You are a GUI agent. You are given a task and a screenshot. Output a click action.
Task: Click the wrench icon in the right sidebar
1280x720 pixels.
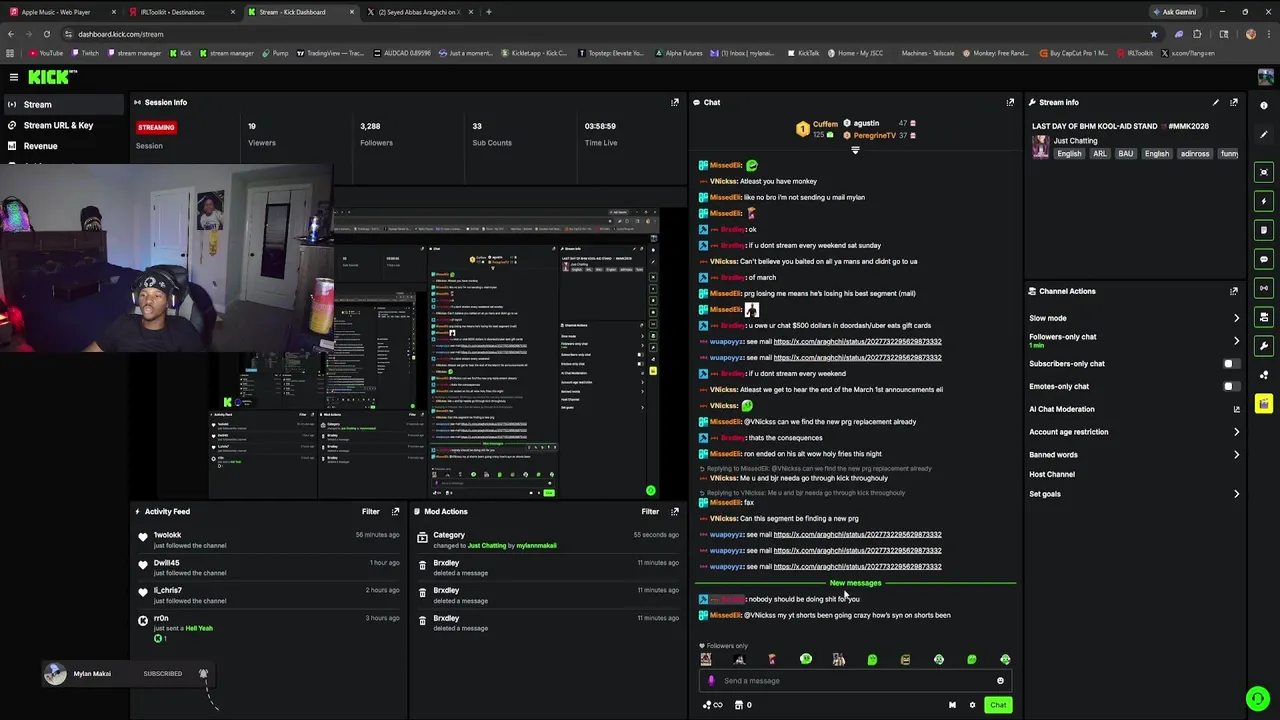(1264, 346)
